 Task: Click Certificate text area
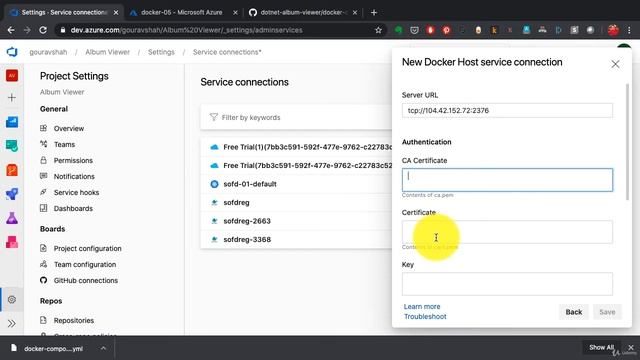tap(507, 232)
